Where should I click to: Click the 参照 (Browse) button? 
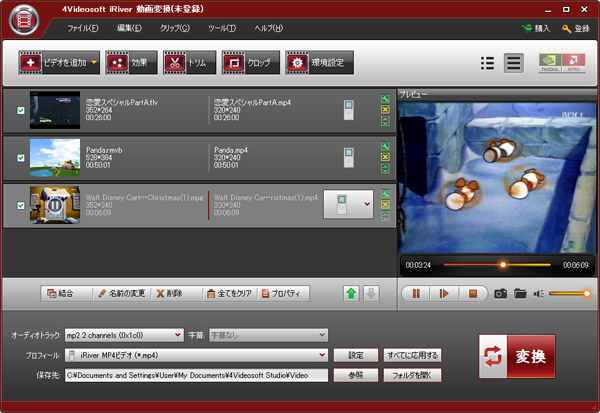coord(356,375)
